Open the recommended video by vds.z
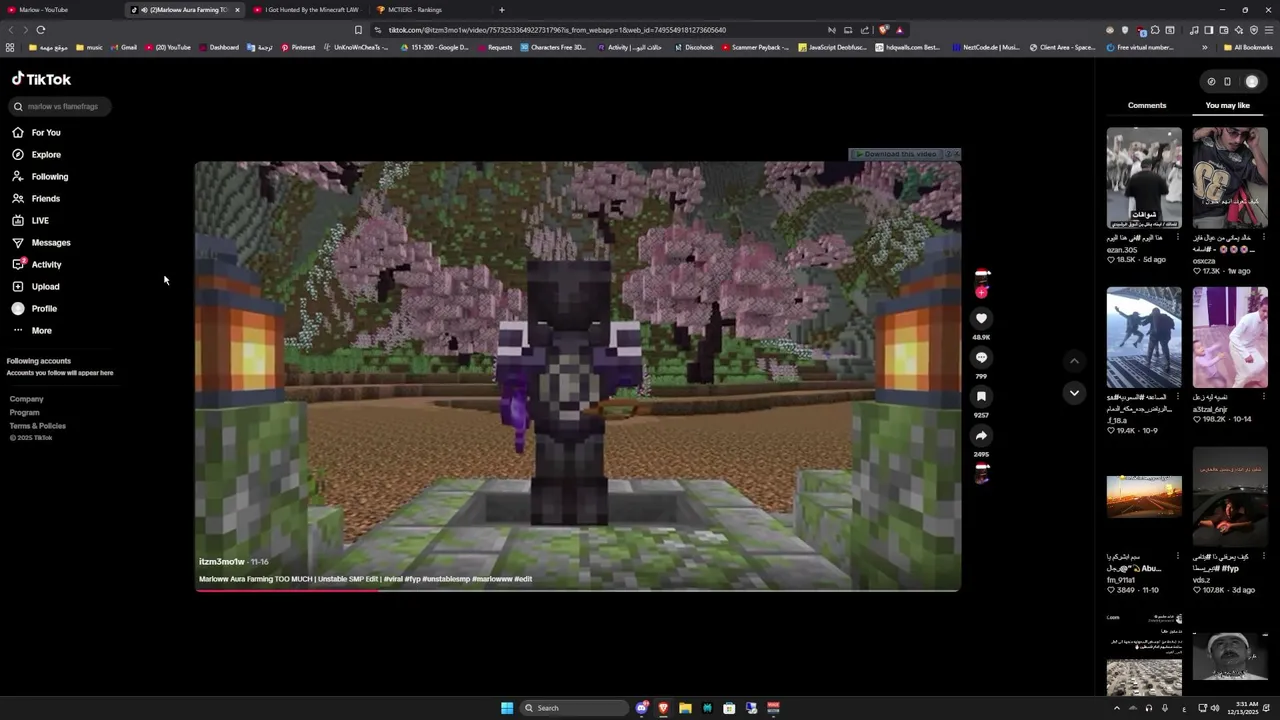The image size is (1280, 720). (1230, 498)
